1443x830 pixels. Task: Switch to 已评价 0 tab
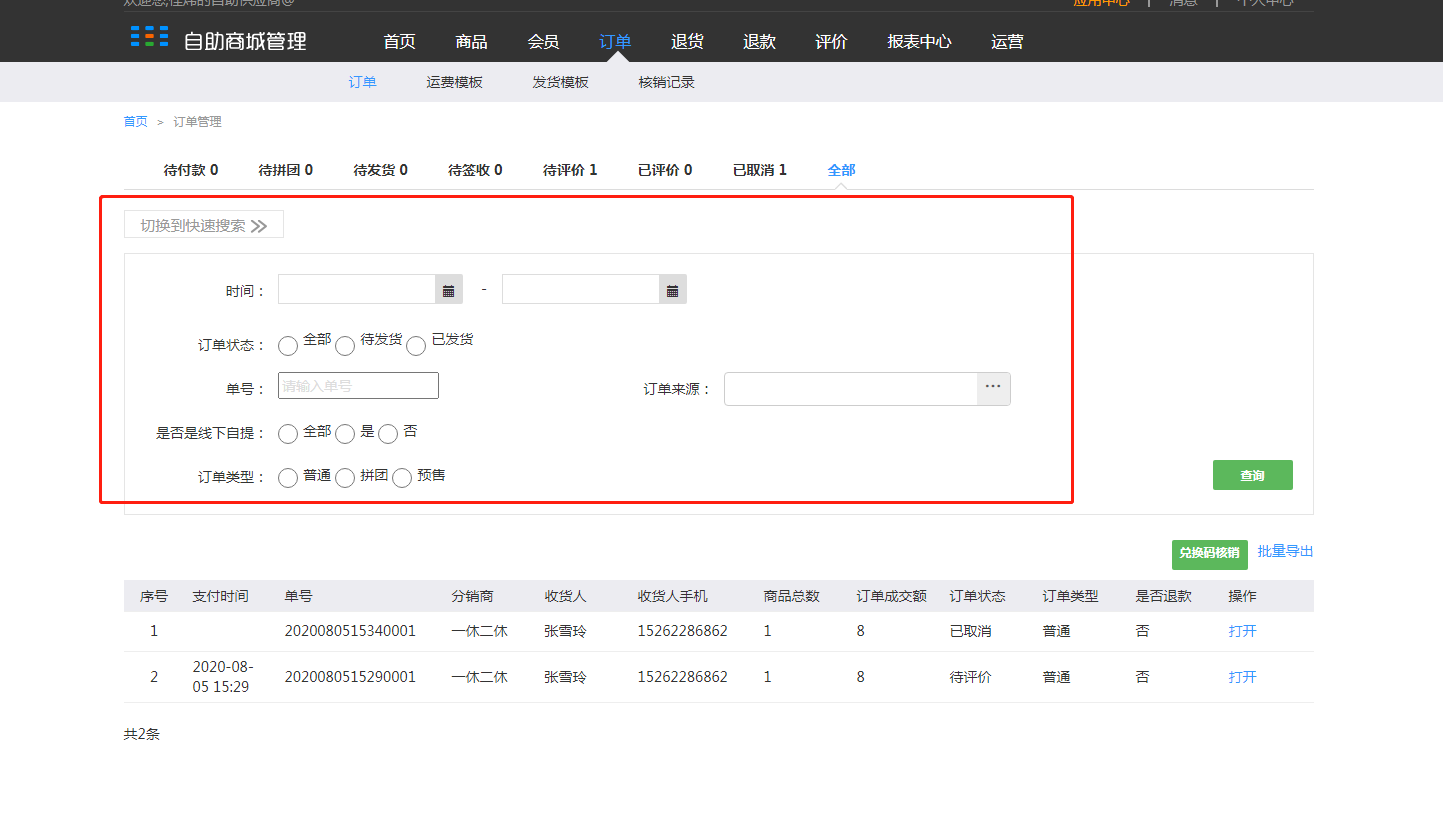pos(665,170)
